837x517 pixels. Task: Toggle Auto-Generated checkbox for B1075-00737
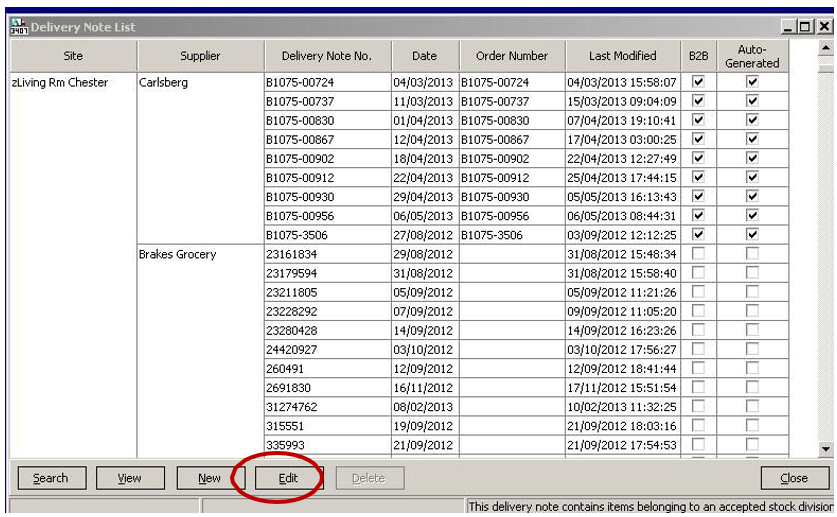752,101
